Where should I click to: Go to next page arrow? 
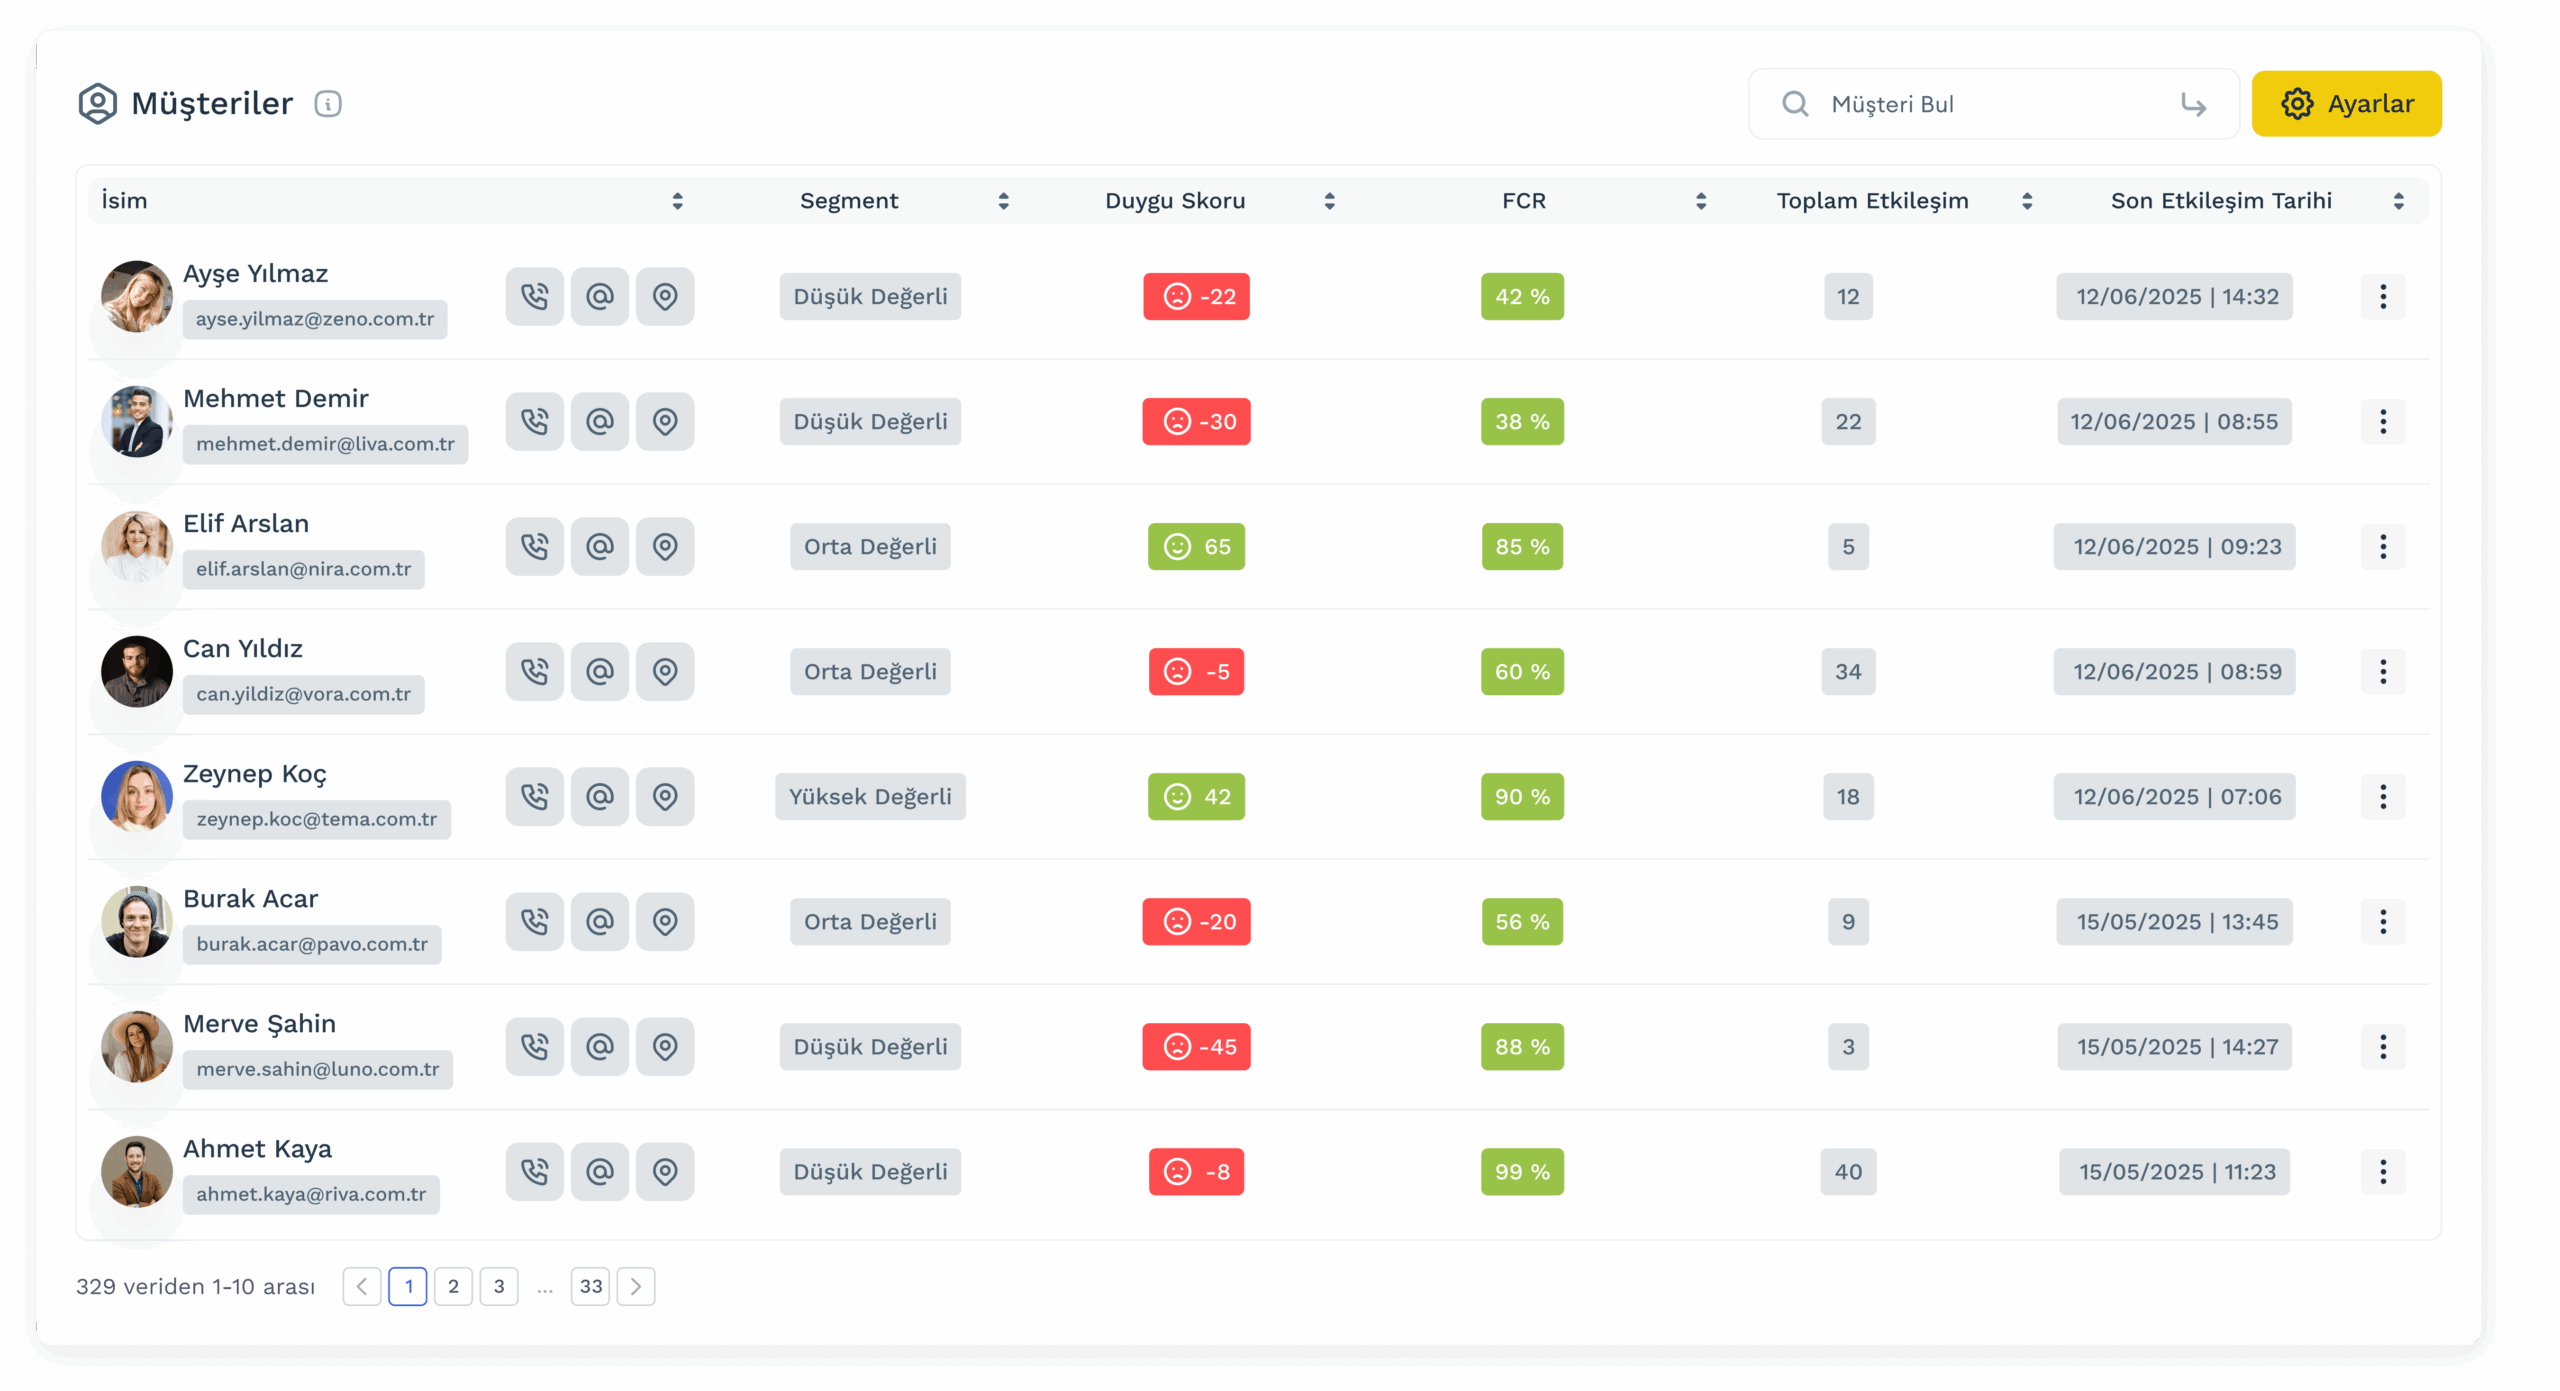tap(636, 1286)
